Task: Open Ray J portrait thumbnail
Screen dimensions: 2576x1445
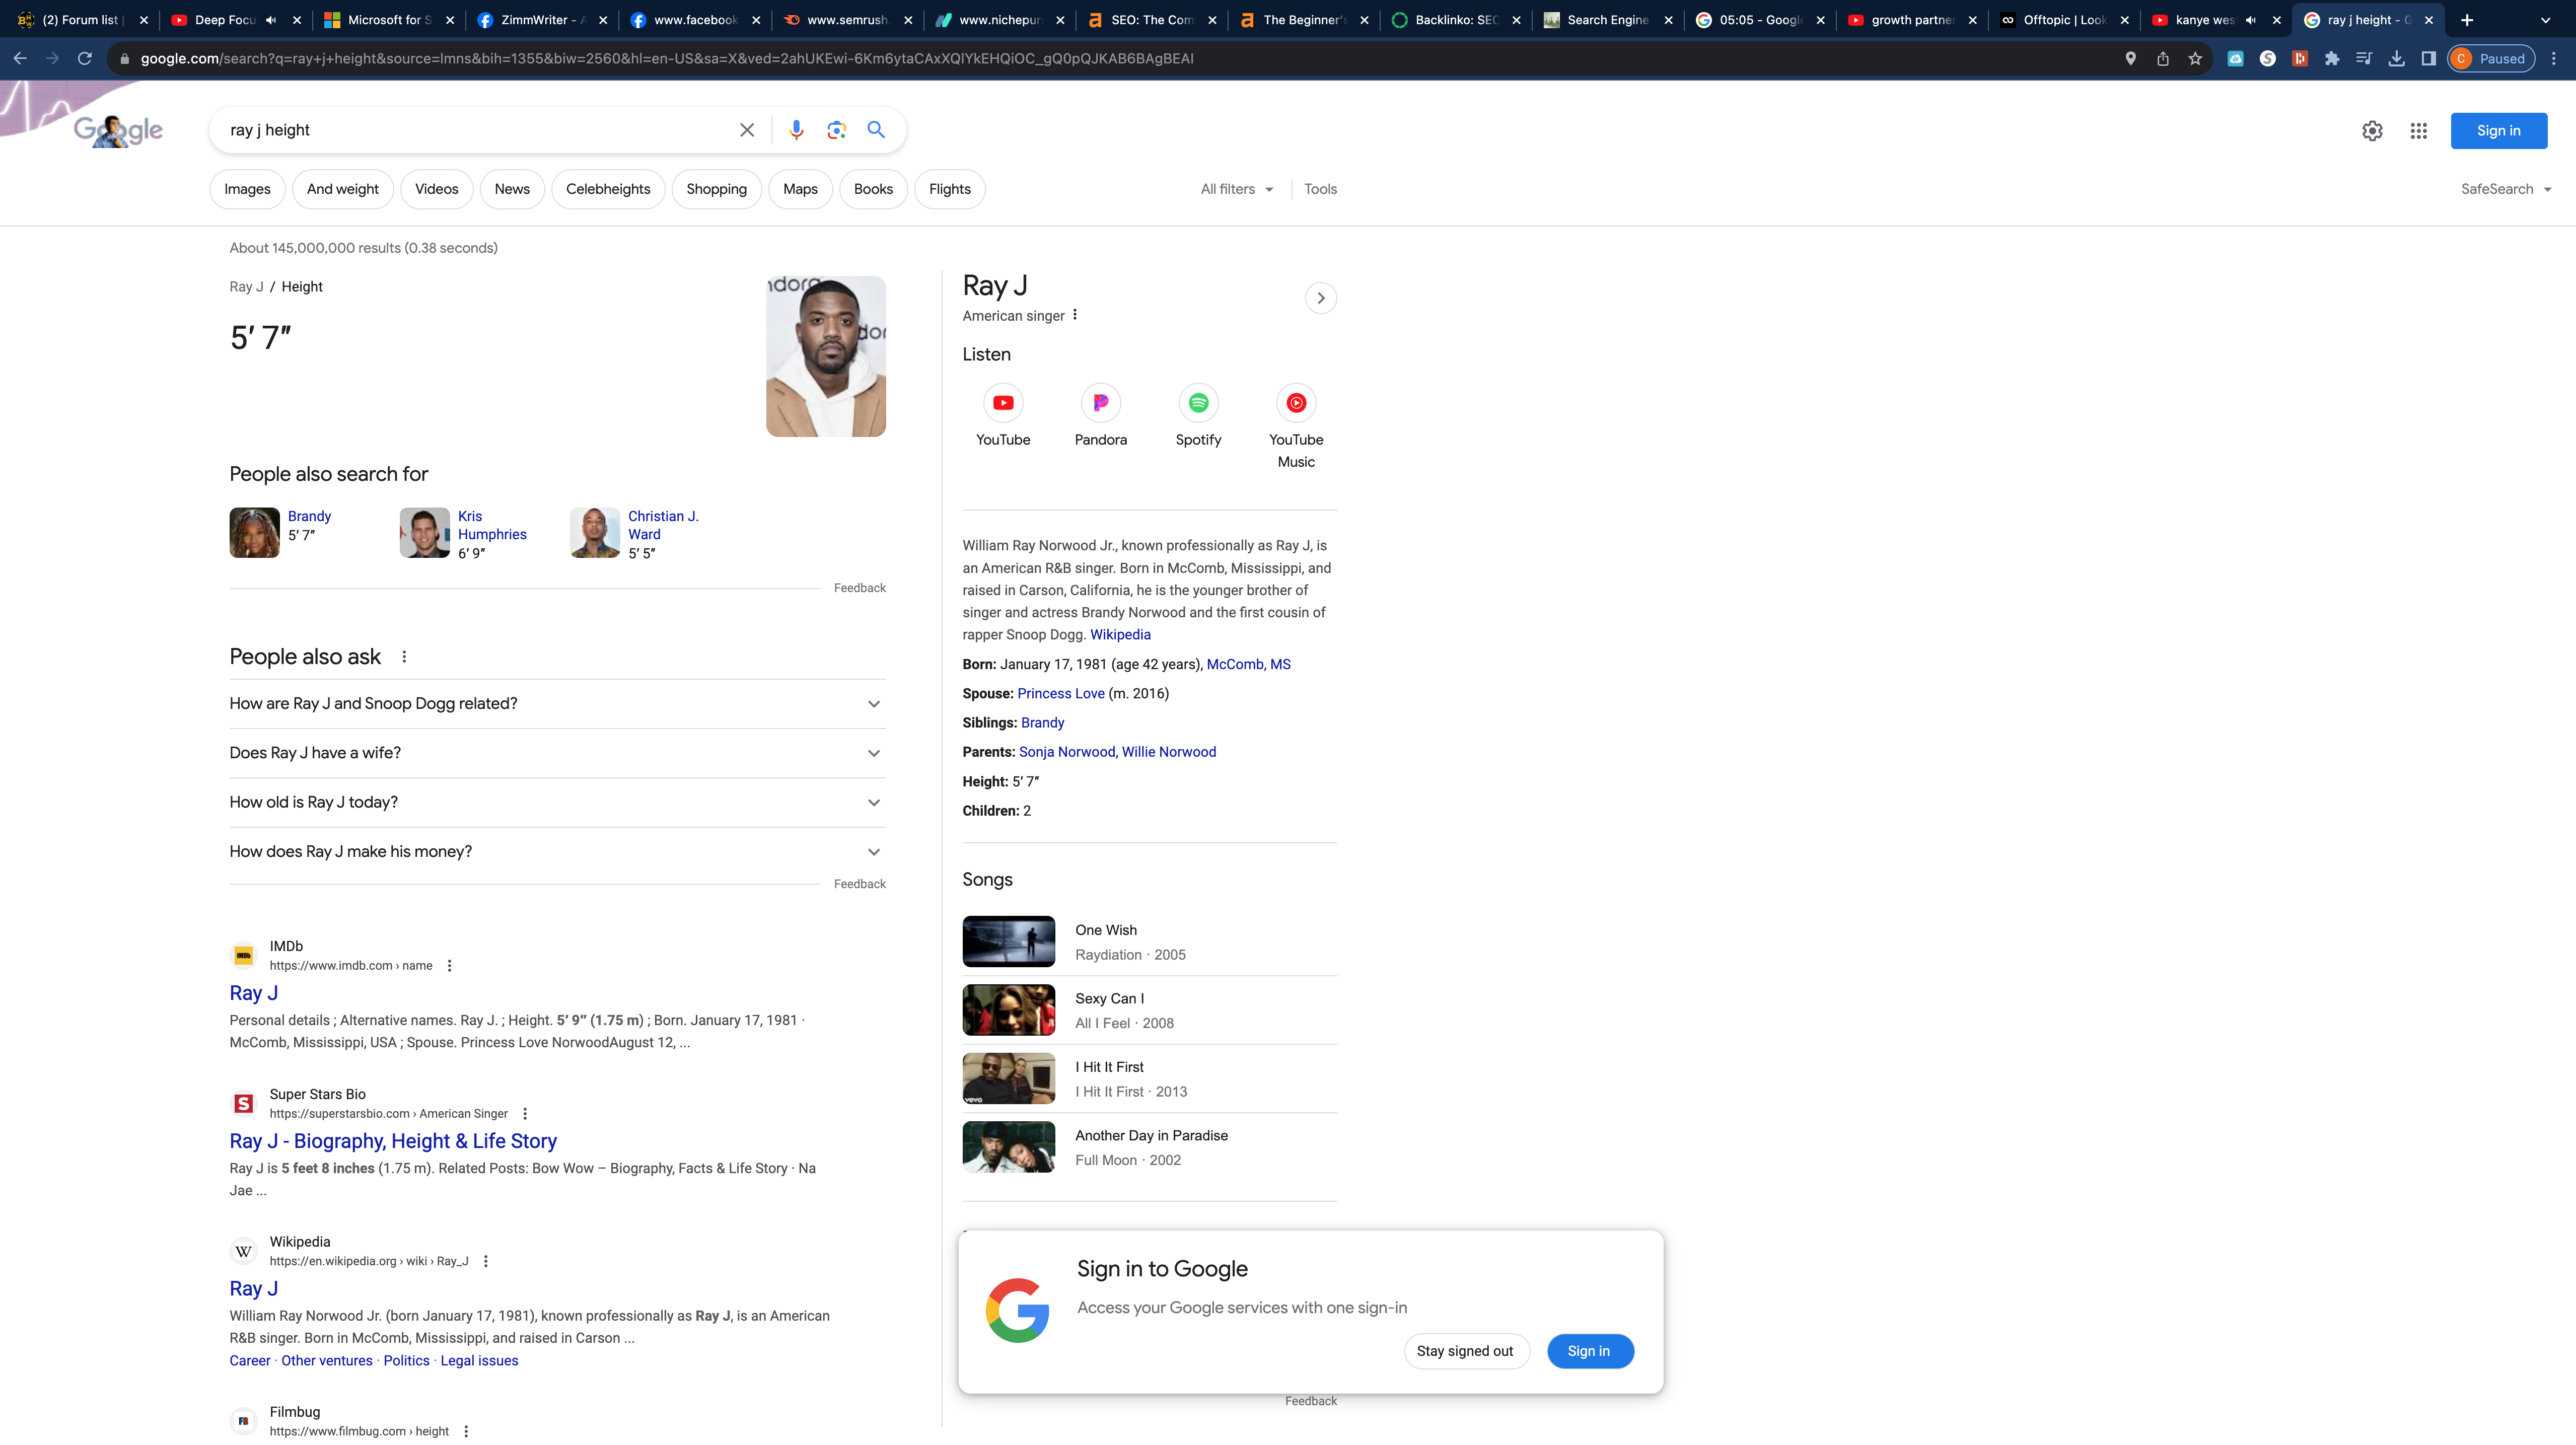Action: point(826,357)
